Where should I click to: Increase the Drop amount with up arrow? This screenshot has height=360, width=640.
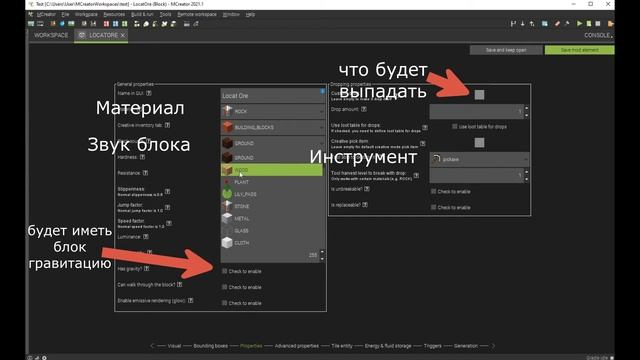527,109
